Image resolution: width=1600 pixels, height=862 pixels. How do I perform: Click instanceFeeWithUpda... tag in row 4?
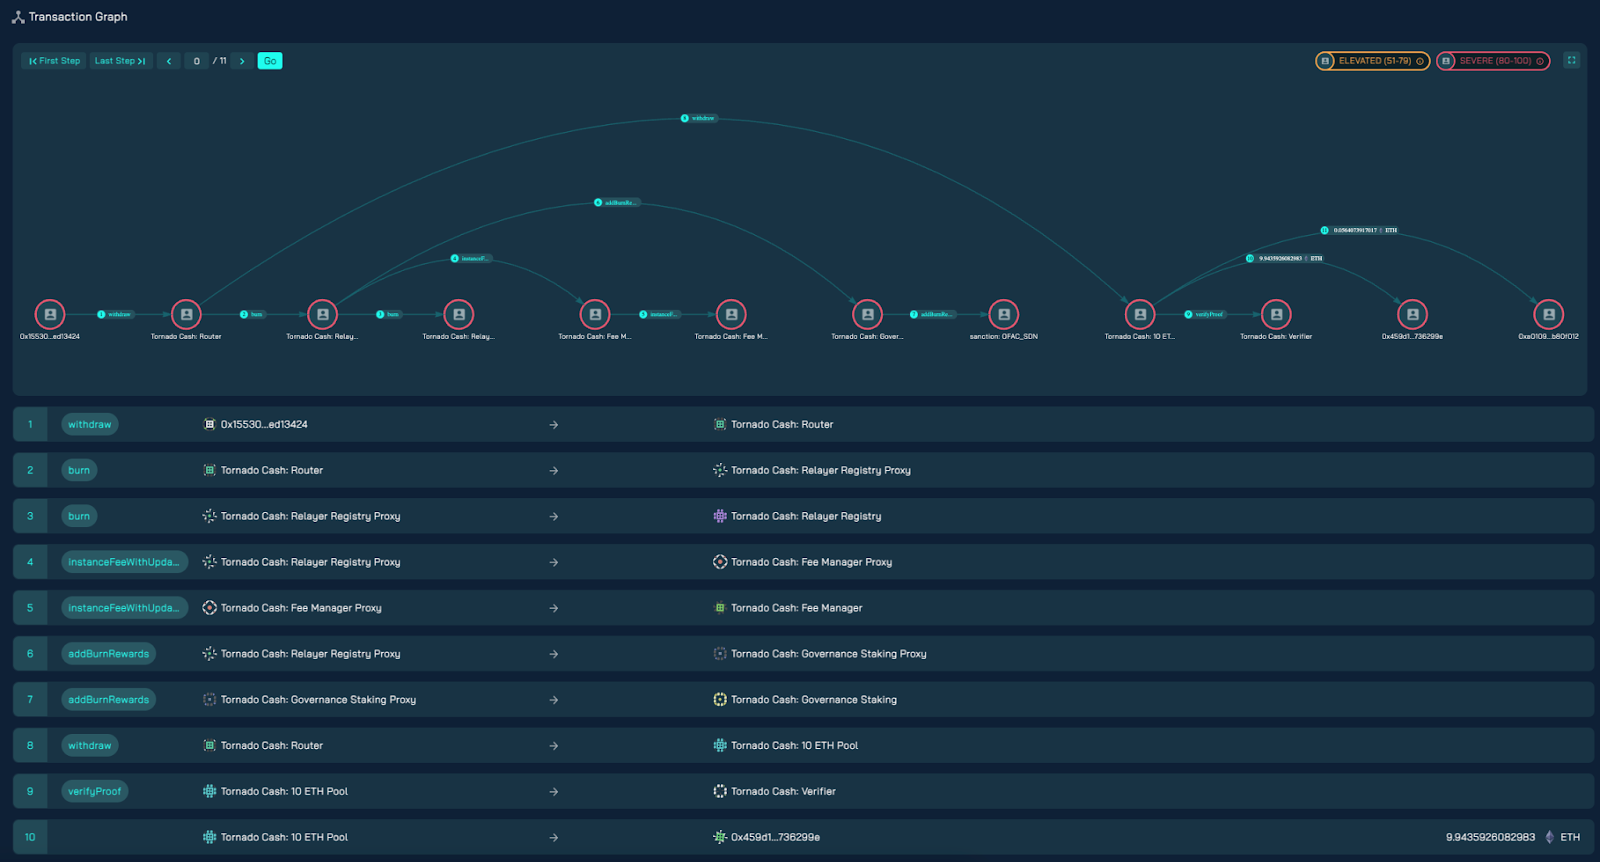coord(124,562)
